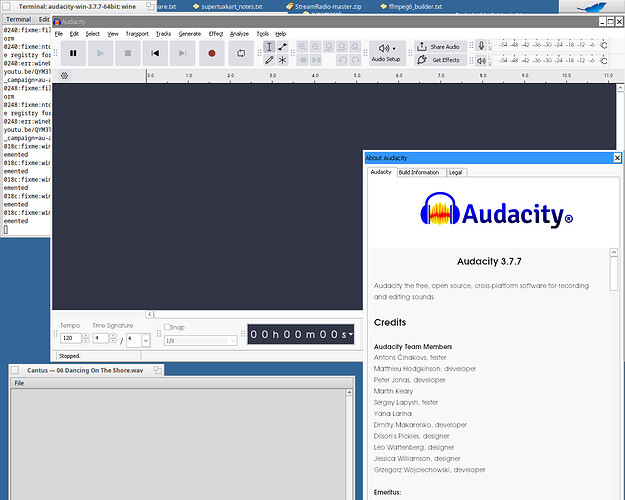Open the Audio Setup dropdown
Image resolution: width=625 pixels, height=500 pixels.
coord(387,53)
